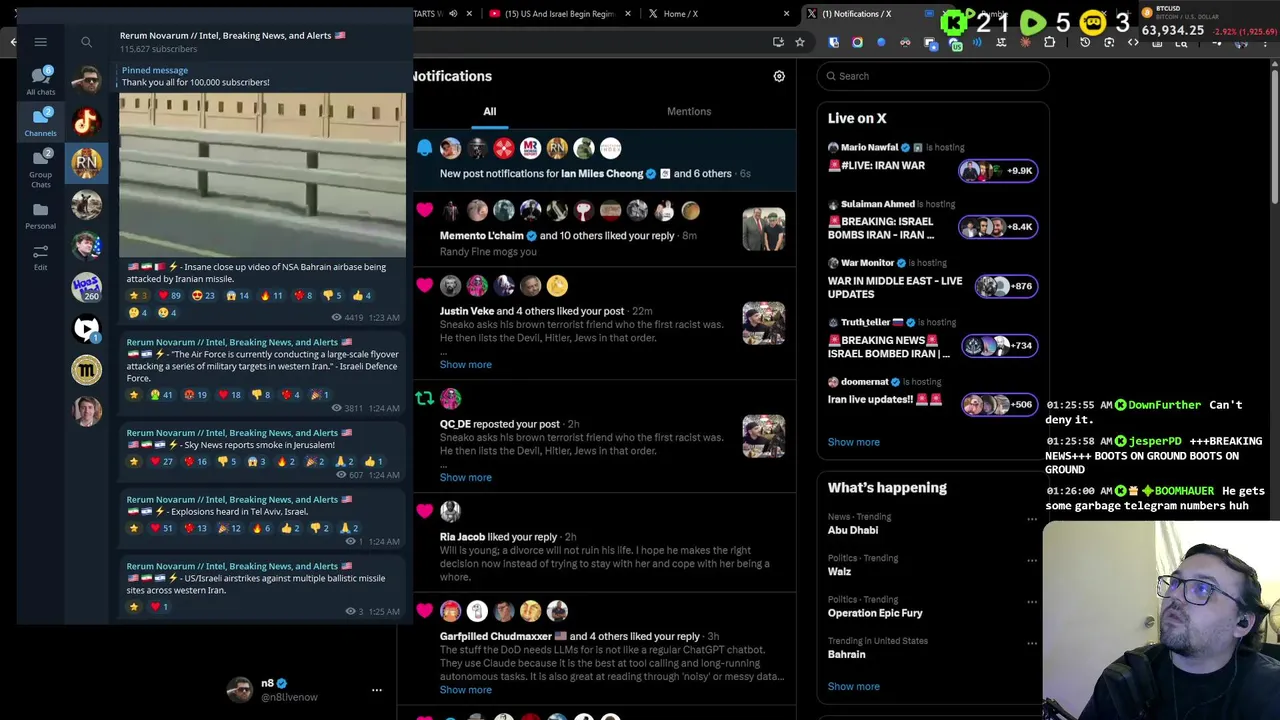Toggle heart 51 reaction on Tel Aviv post
The height and width of the screenshot is (720, 1280).
click(x=162, y=528)
